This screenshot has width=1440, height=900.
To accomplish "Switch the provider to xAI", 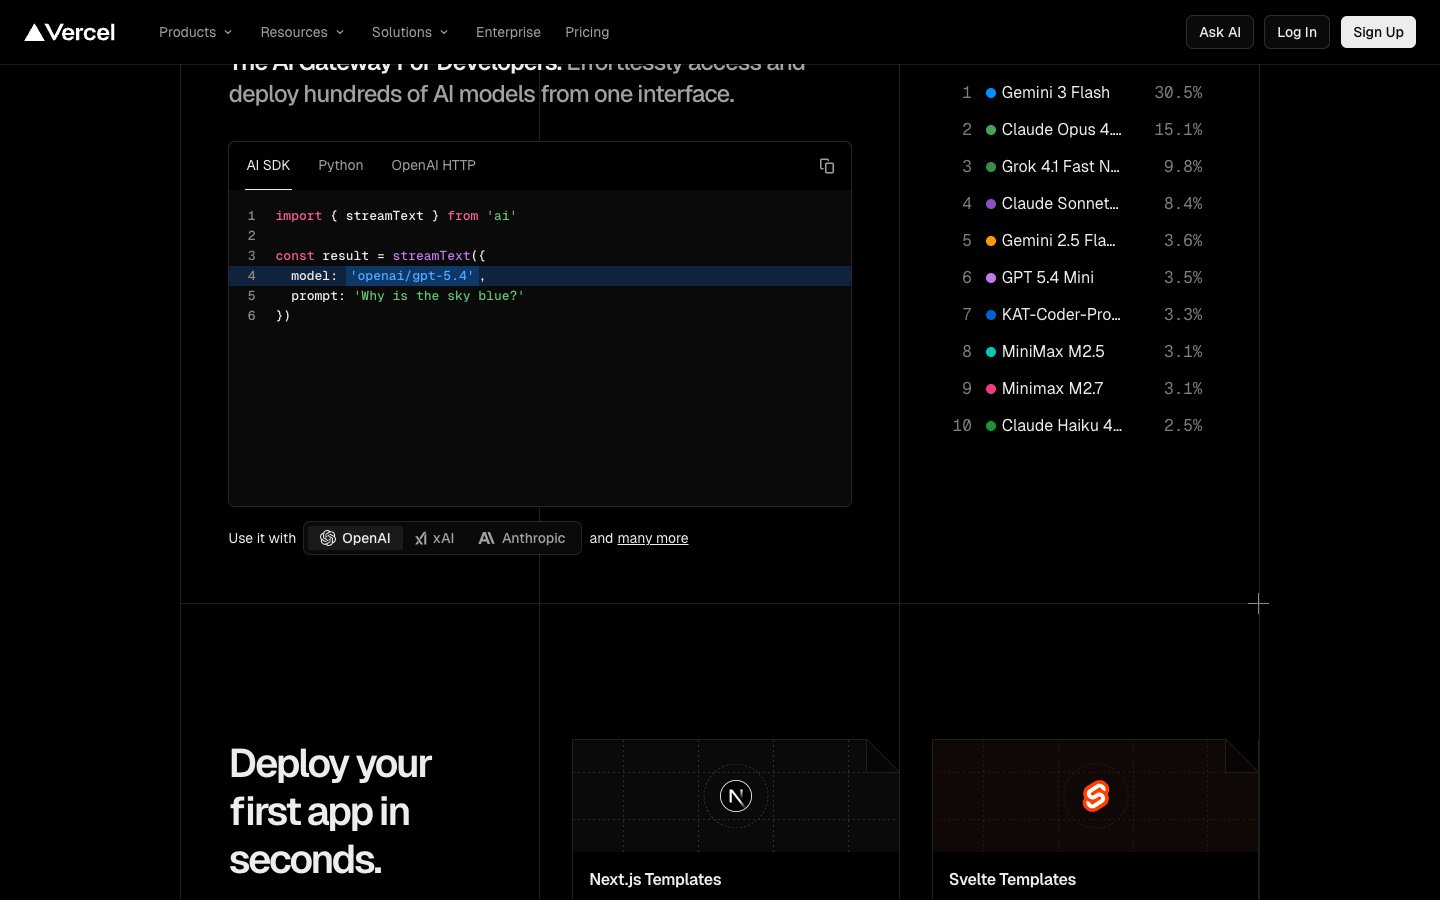I will (435, 538).
